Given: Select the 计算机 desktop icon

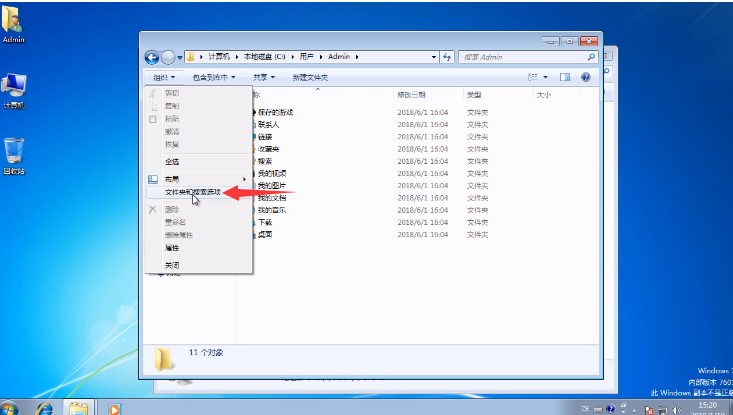Looking at the screenshot, I should (14, 91).
